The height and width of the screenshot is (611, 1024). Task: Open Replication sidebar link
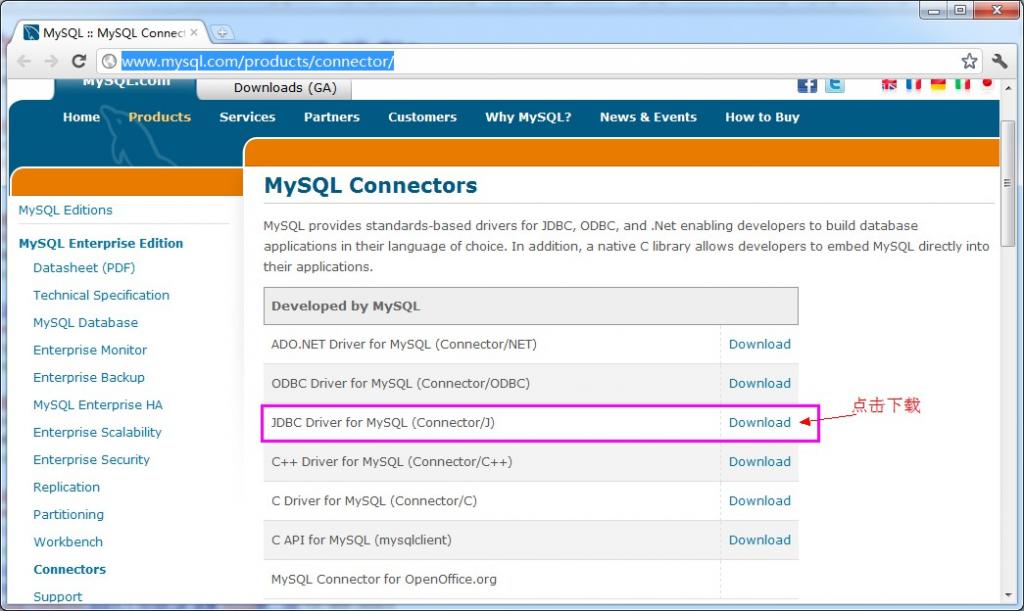67,487
